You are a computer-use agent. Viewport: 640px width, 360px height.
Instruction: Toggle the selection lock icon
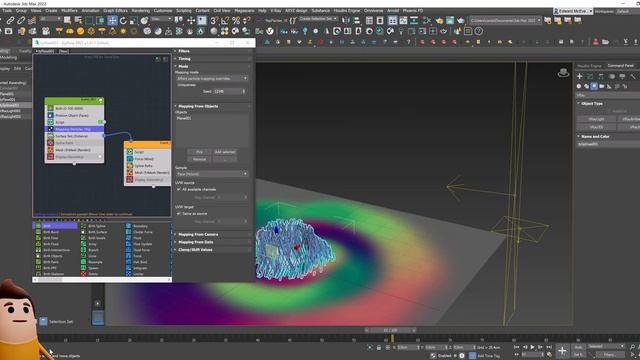379,347
